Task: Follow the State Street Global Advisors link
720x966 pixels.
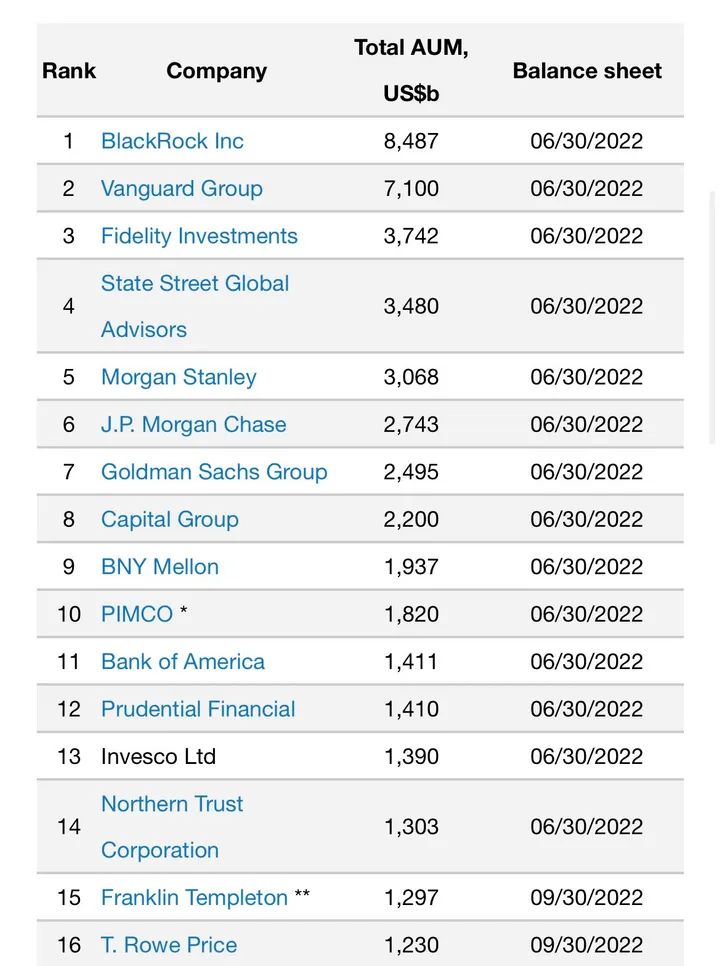Action: pos(194,284)
